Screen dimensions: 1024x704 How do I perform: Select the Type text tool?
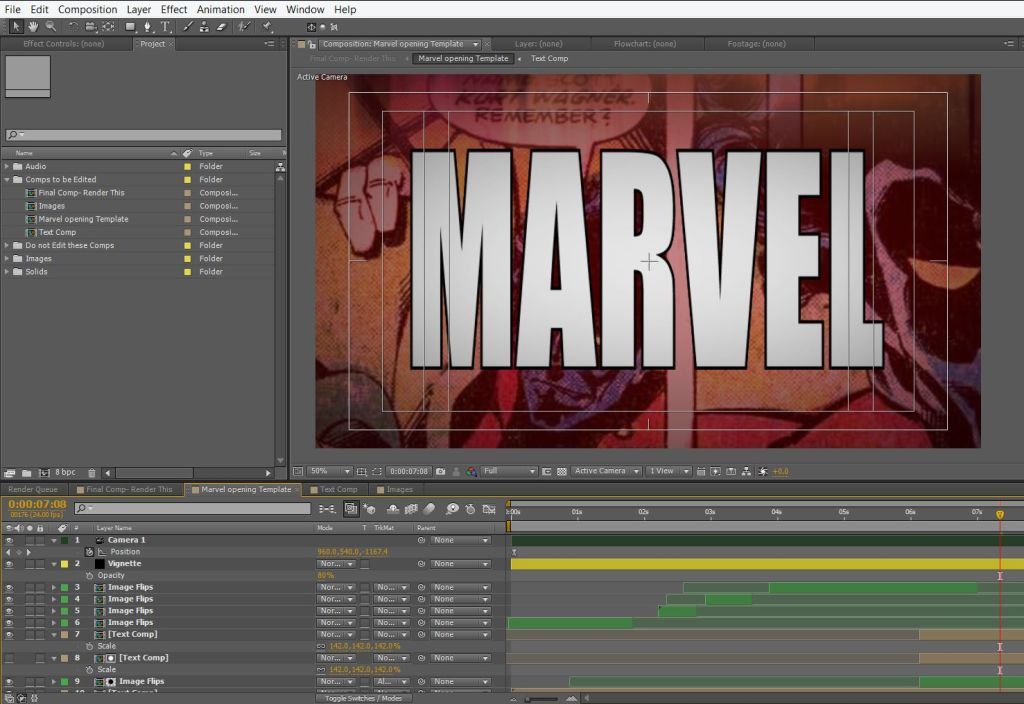point(165,27)
